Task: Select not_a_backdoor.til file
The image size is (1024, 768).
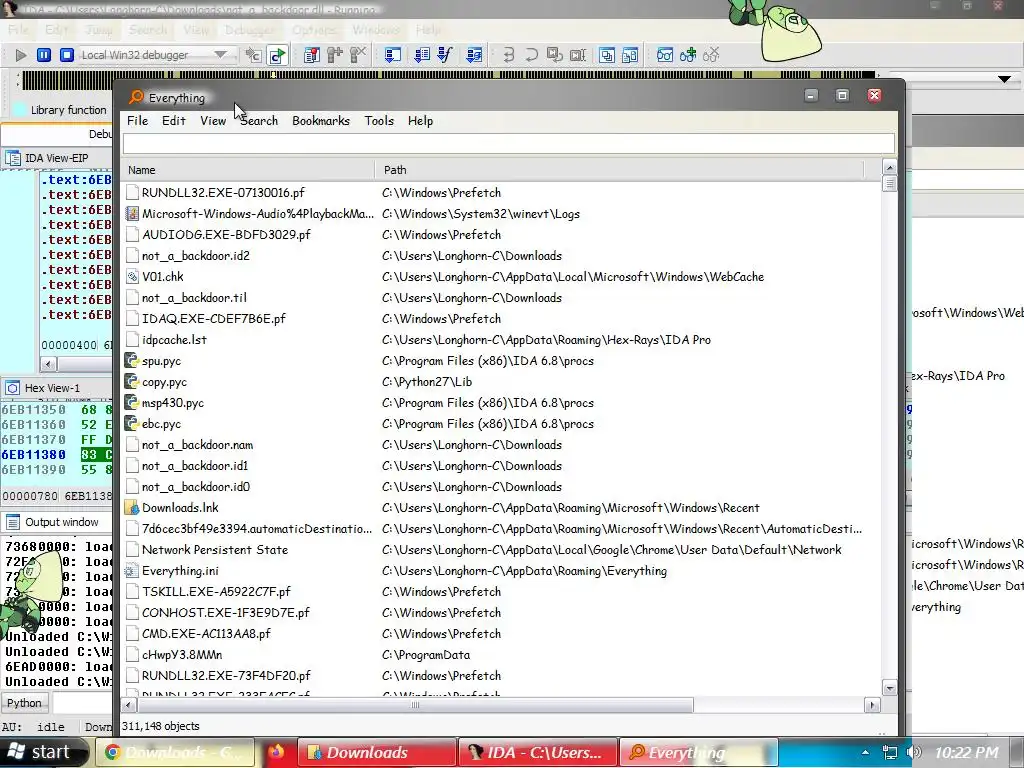Action: (x=194, y=298)
